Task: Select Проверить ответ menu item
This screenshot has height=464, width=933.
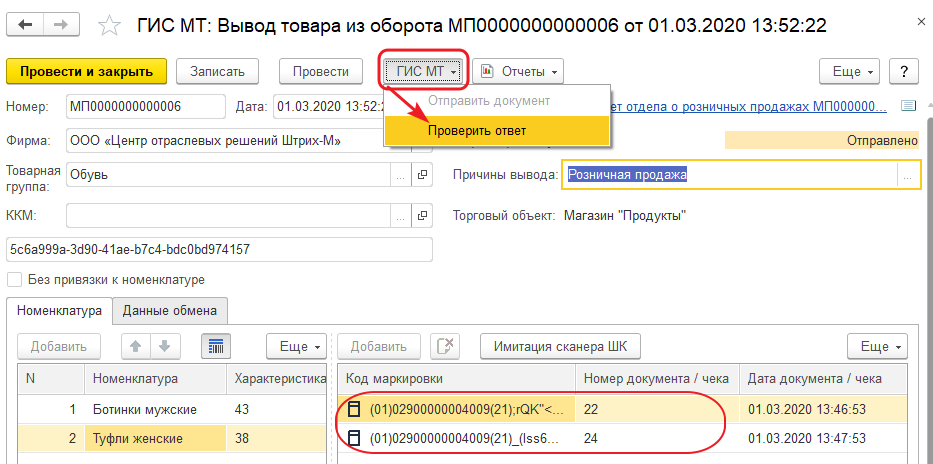Action: (x=476, y=130)
